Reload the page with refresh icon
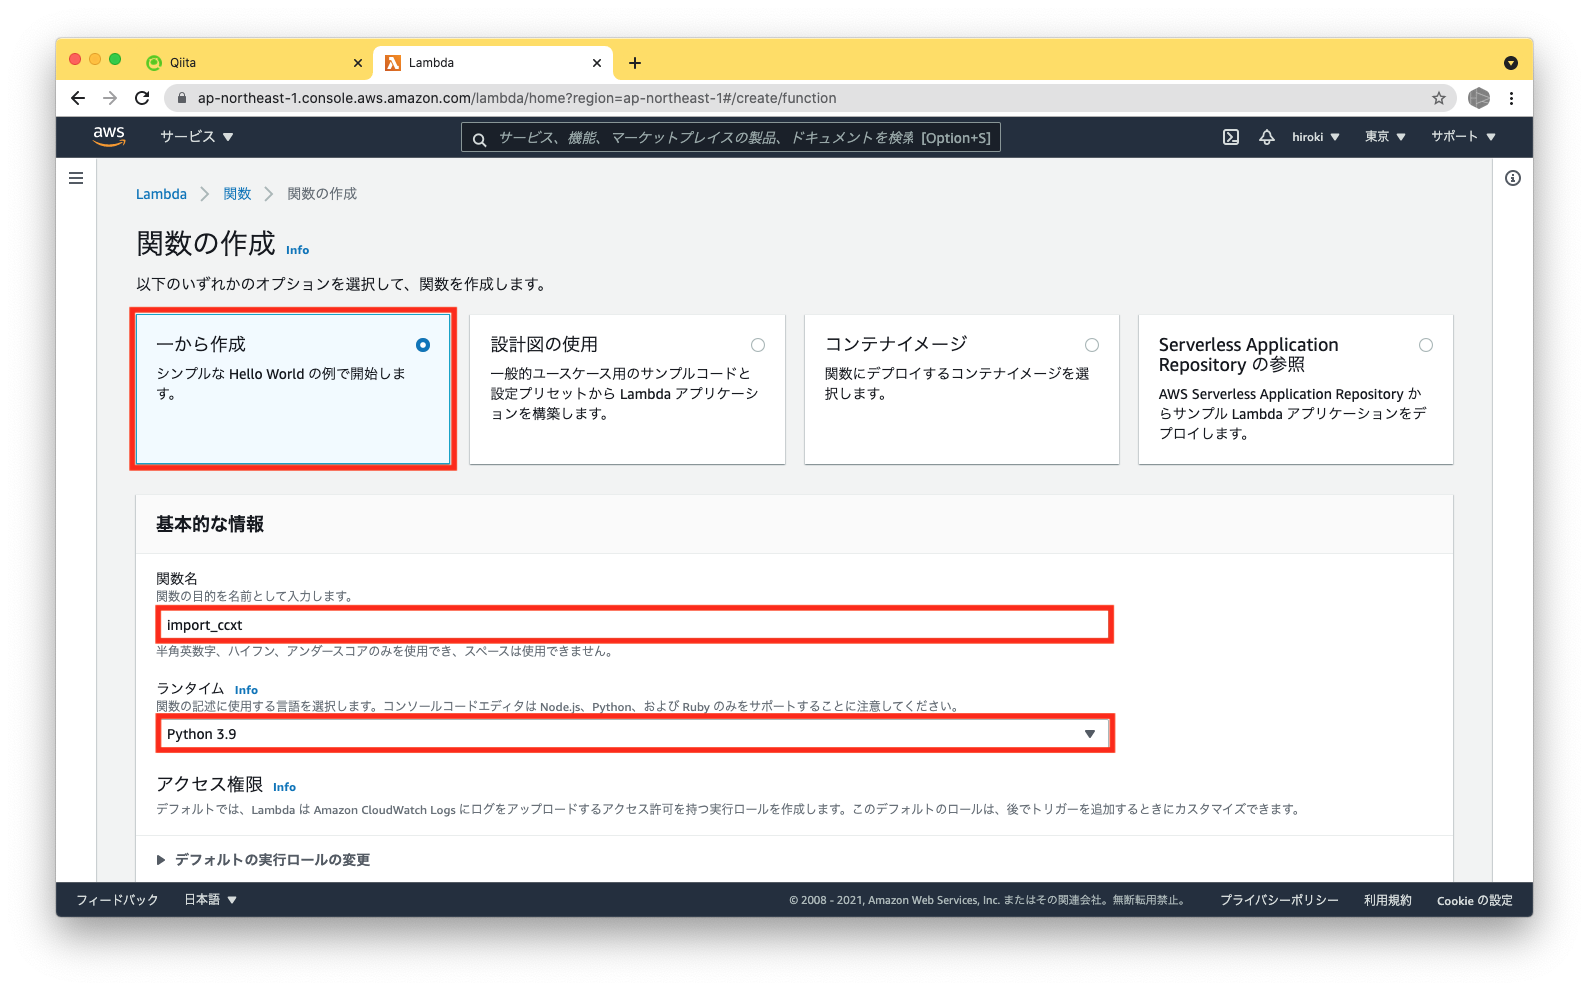This screenshot has width=1589, height=991. [x=142, y=98]
